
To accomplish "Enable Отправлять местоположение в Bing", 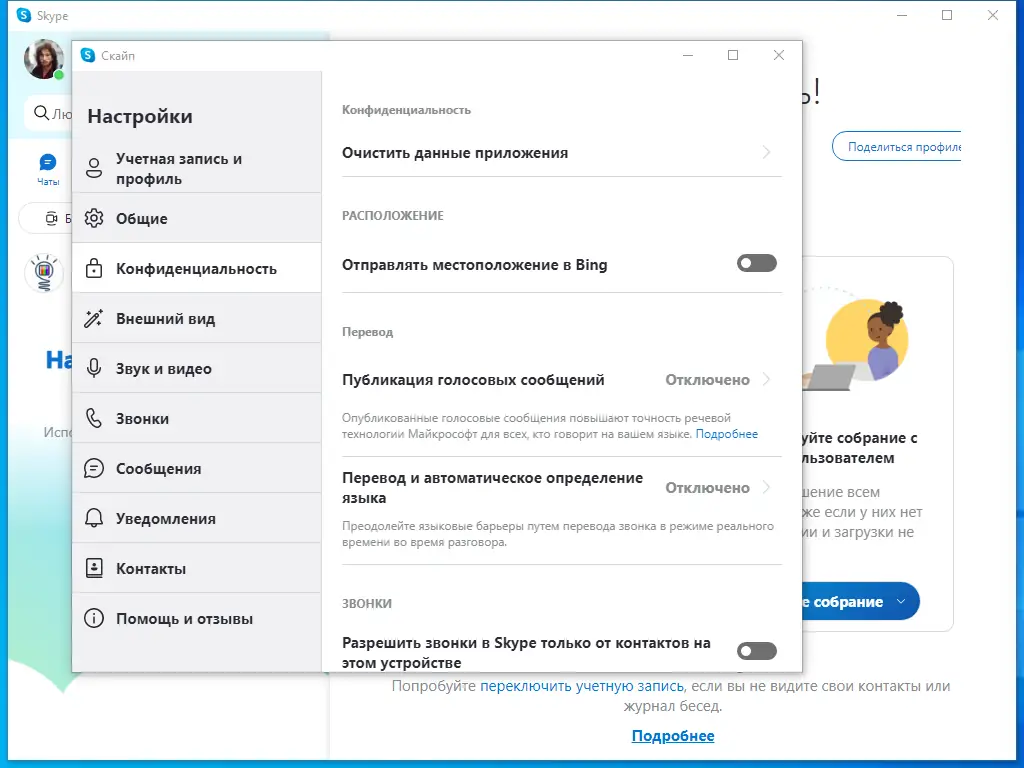I will [x=757, y=263].
